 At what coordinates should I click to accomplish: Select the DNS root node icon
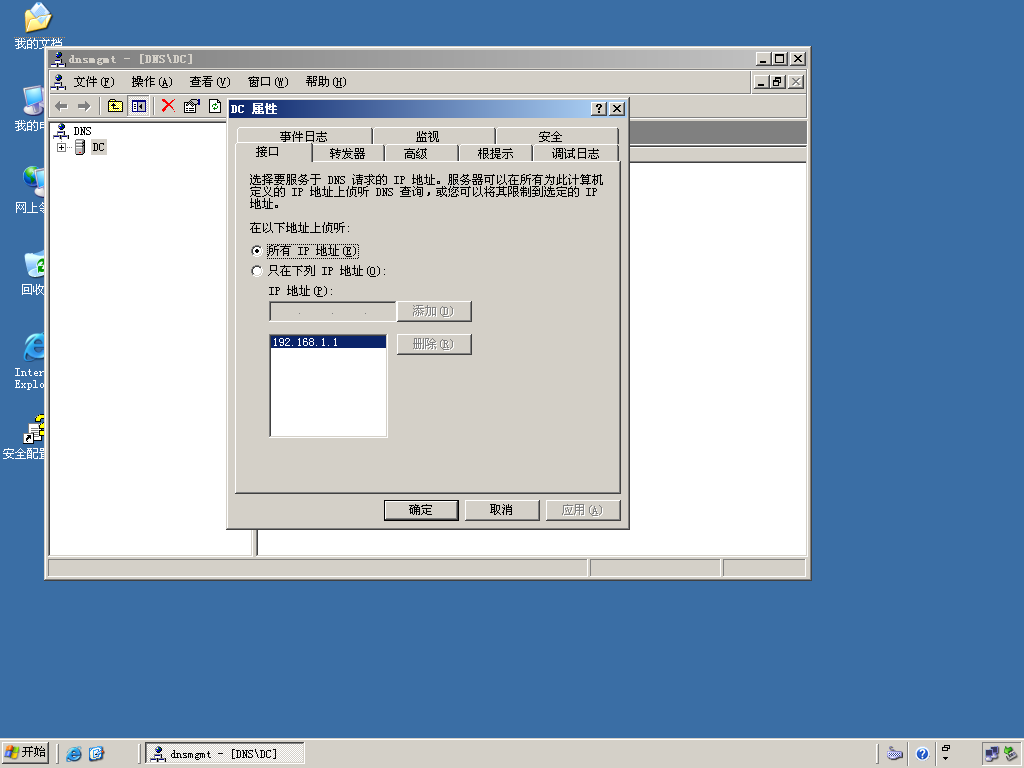pyautogui.click(x=62, y=131)
